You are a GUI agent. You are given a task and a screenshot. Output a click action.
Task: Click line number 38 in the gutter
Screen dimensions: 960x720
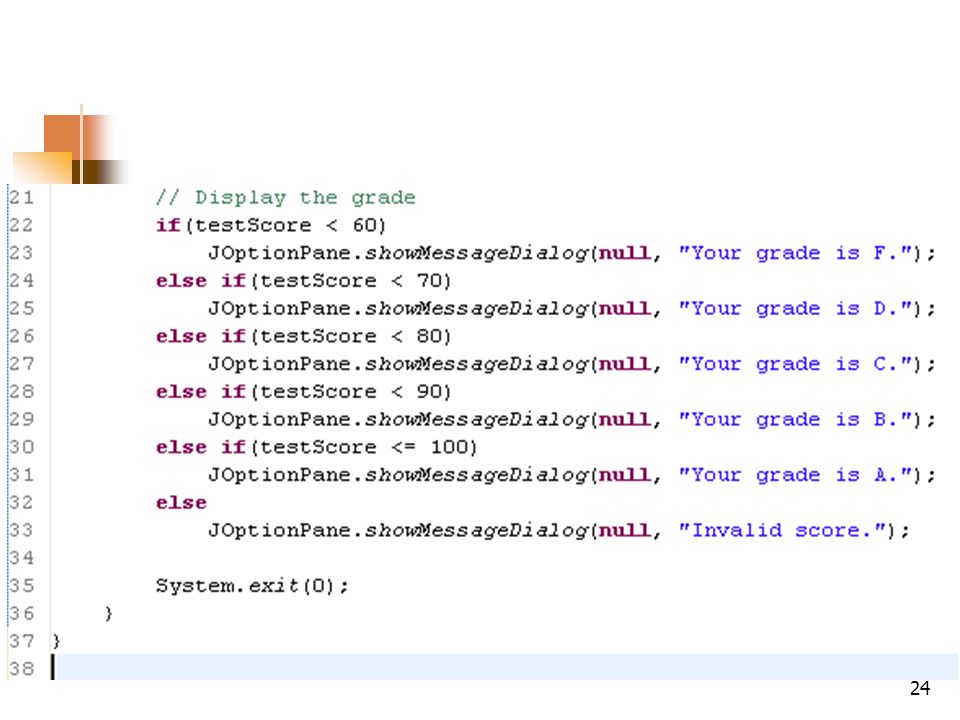point(21,669)
